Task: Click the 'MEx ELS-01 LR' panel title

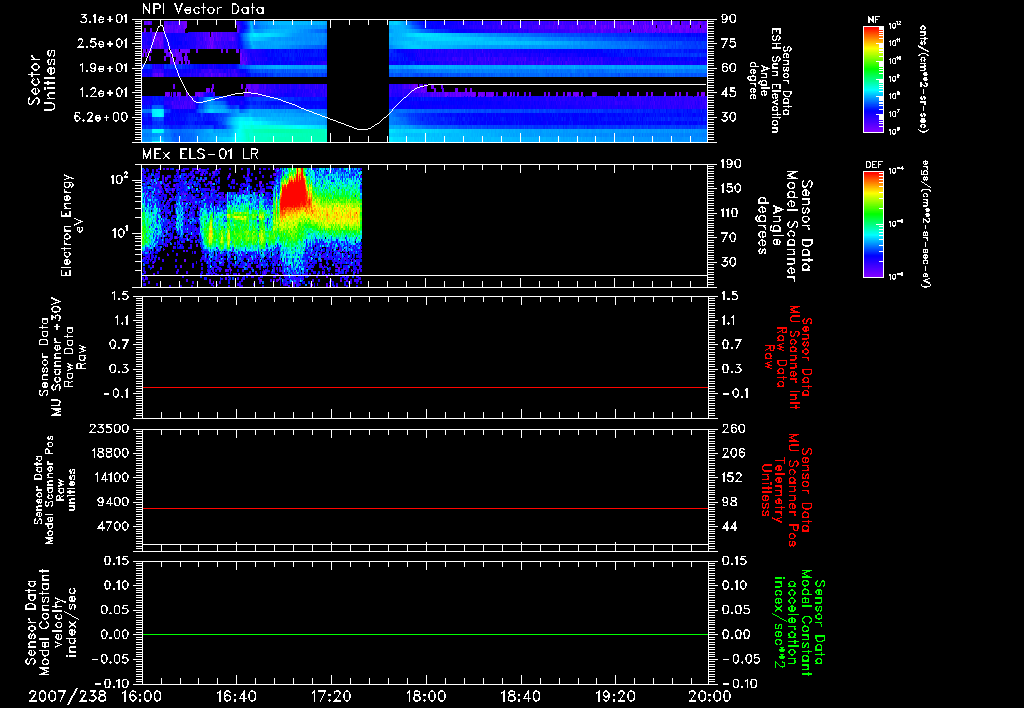Action: (x=200, y=154)
